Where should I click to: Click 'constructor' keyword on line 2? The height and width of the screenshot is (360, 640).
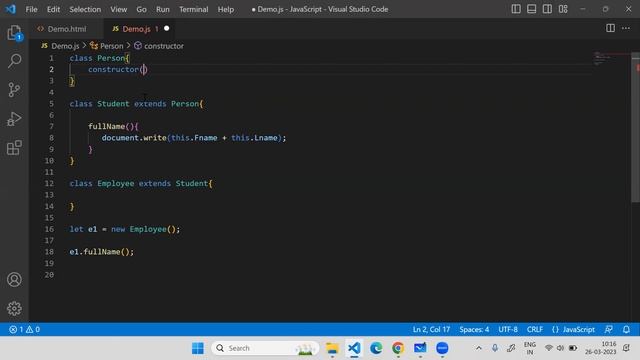tap(113, 69)
